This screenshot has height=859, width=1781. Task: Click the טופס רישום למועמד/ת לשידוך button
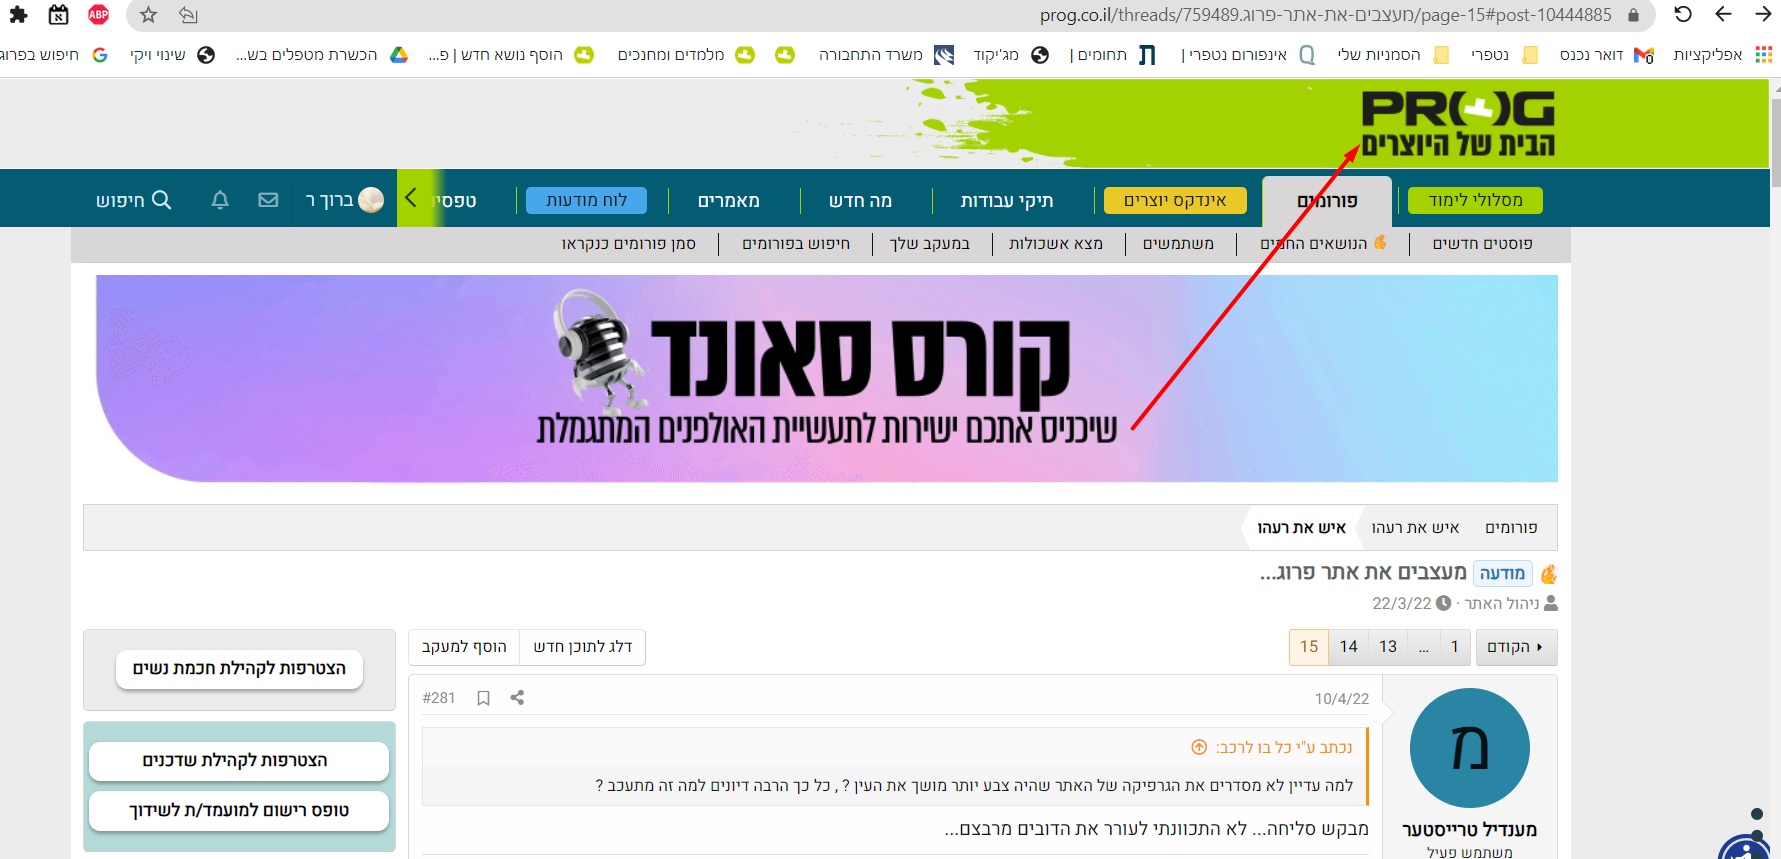[238, 810]
